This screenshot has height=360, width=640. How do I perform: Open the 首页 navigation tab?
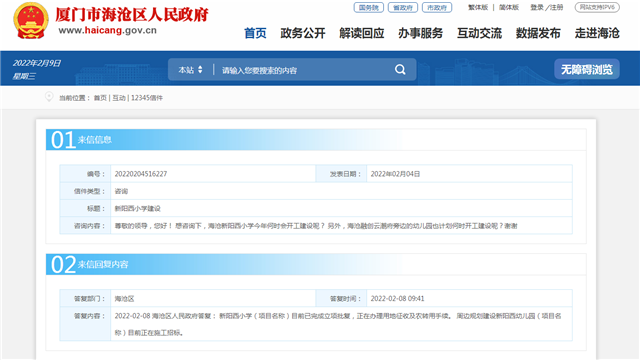point(255,33)
